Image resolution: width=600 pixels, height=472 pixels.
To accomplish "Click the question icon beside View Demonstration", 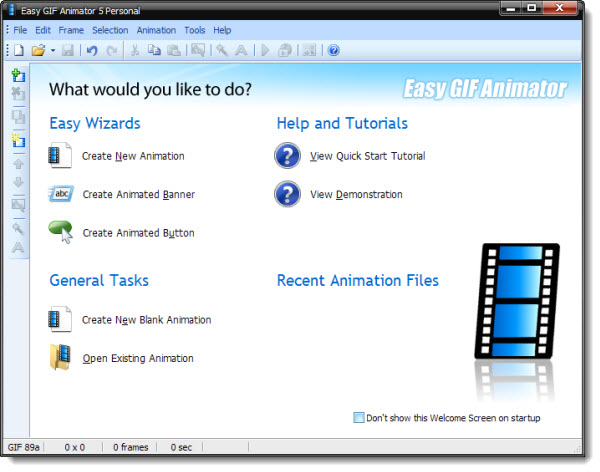I will pyautogui.click(x=287, y=194).
